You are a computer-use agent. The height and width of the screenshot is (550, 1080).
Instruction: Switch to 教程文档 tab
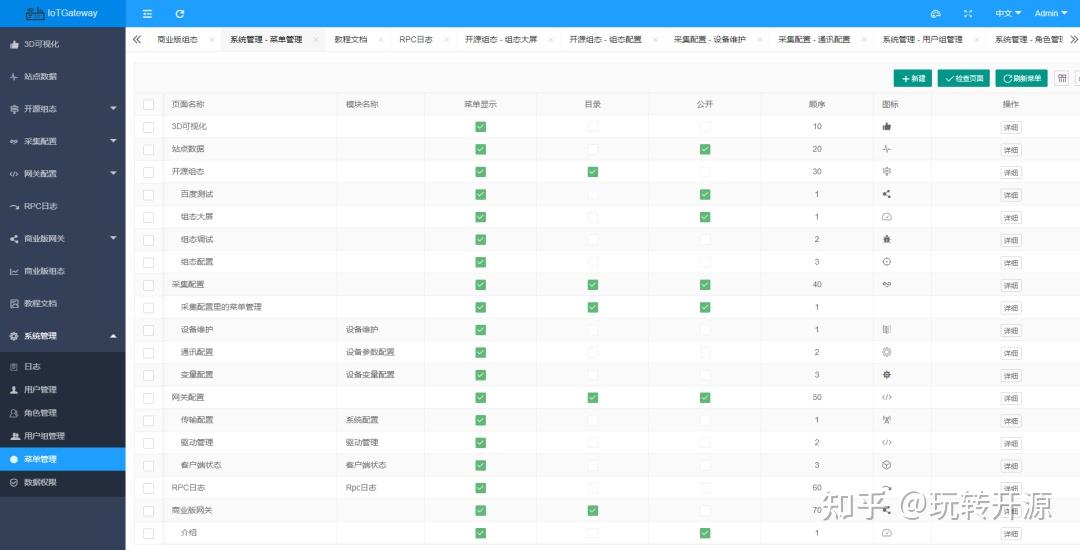351,40
